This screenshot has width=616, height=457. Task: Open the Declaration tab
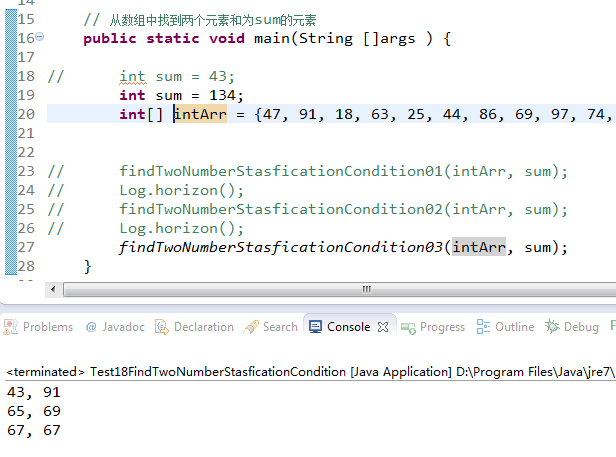tap(194, 327)
